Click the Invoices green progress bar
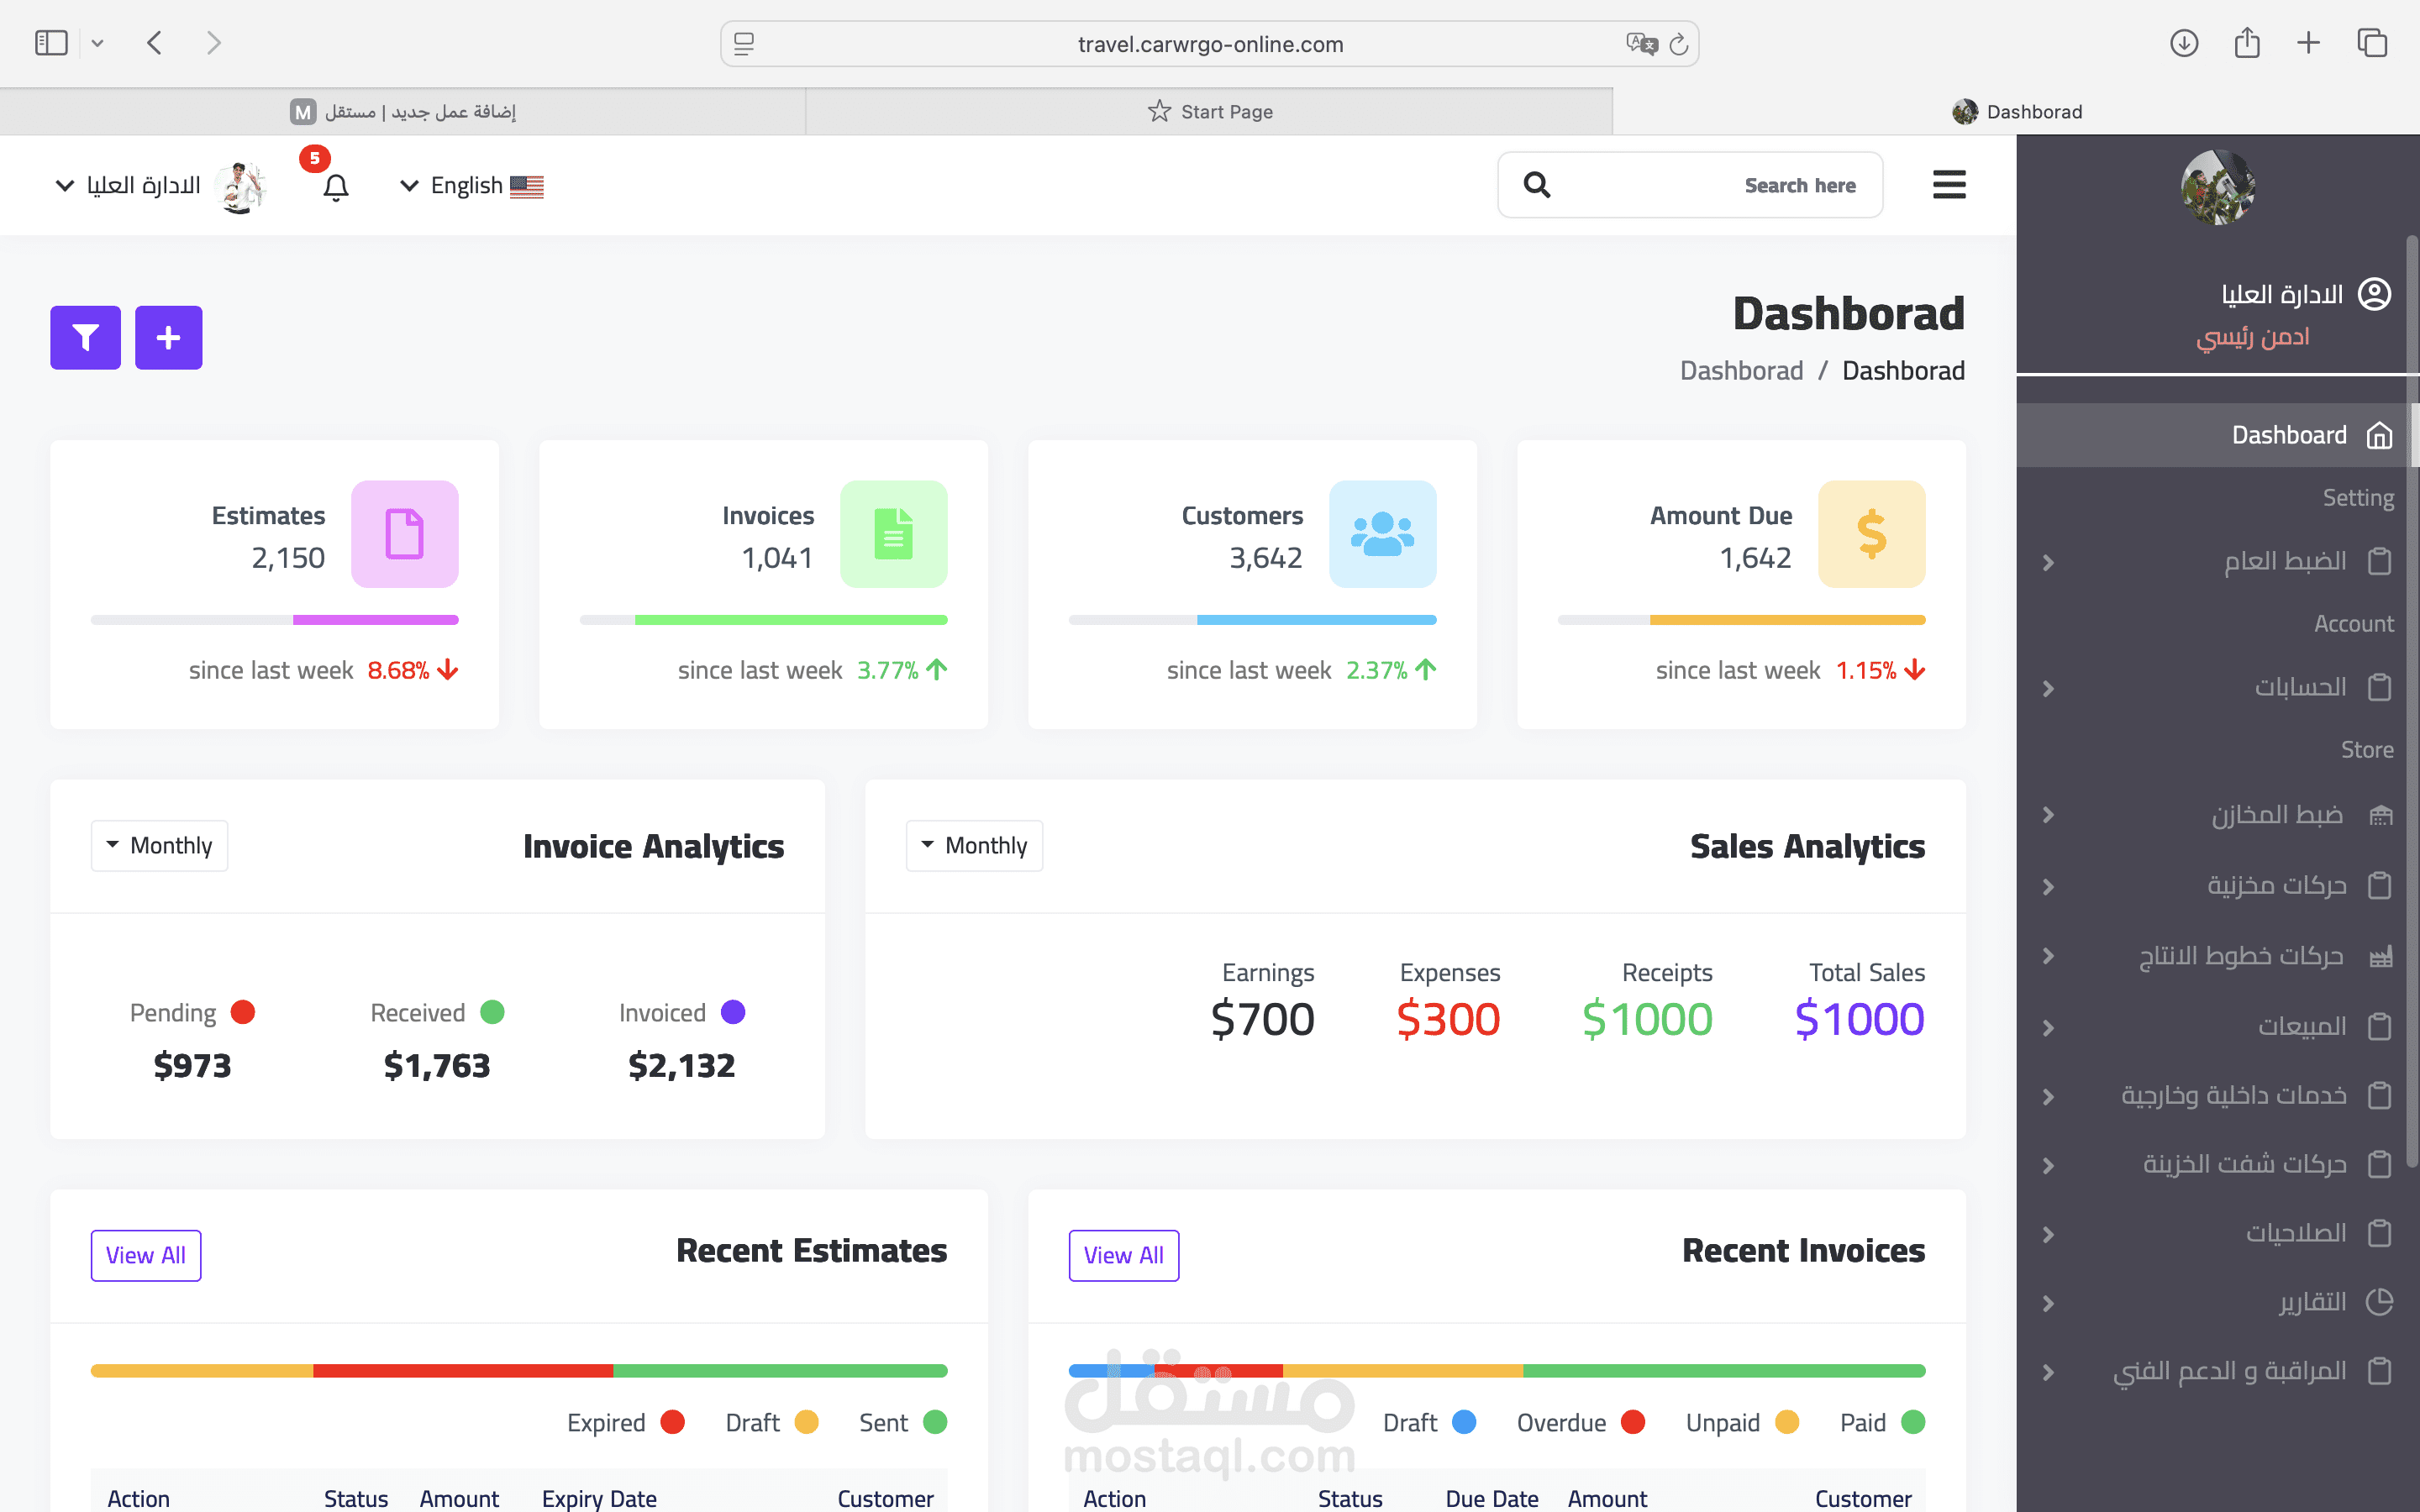The width and height of the screenshot is (2420, 1512). pos(790,619)
